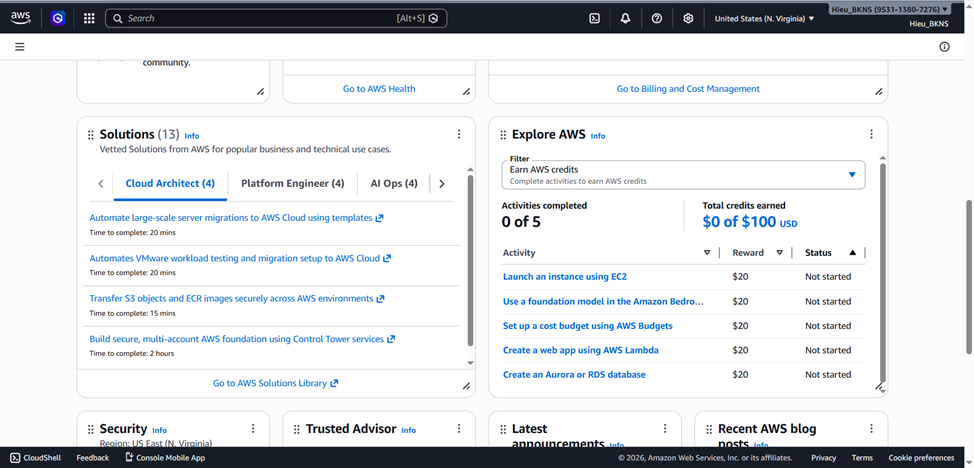
Task: Open Create an Aurora or RDS database
Action: [x=574, y=375]
